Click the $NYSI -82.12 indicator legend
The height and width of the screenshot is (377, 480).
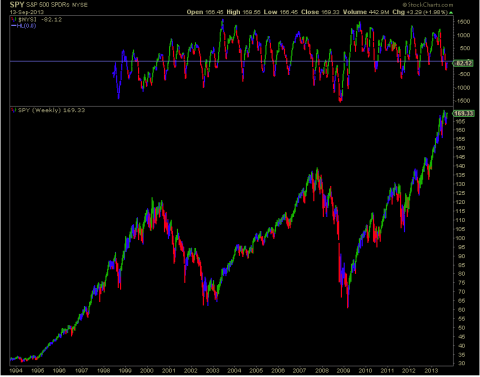37,20
